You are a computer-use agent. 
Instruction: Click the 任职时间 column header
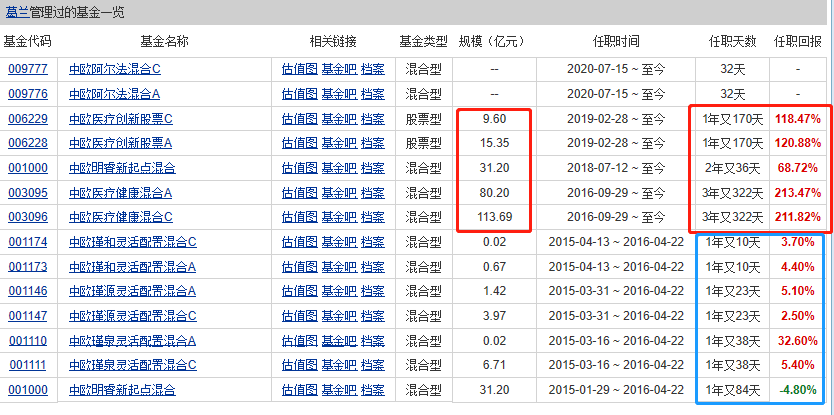click(616, 41)
